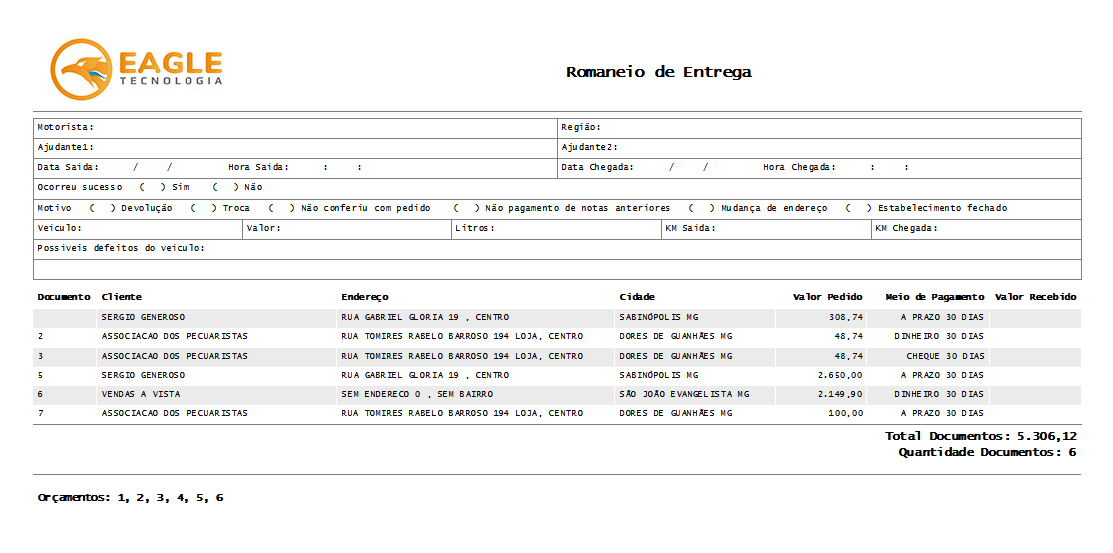Click the Eagle Tecnologia logo
Viewport: 1113px width, 553px height.
point(136,68)
